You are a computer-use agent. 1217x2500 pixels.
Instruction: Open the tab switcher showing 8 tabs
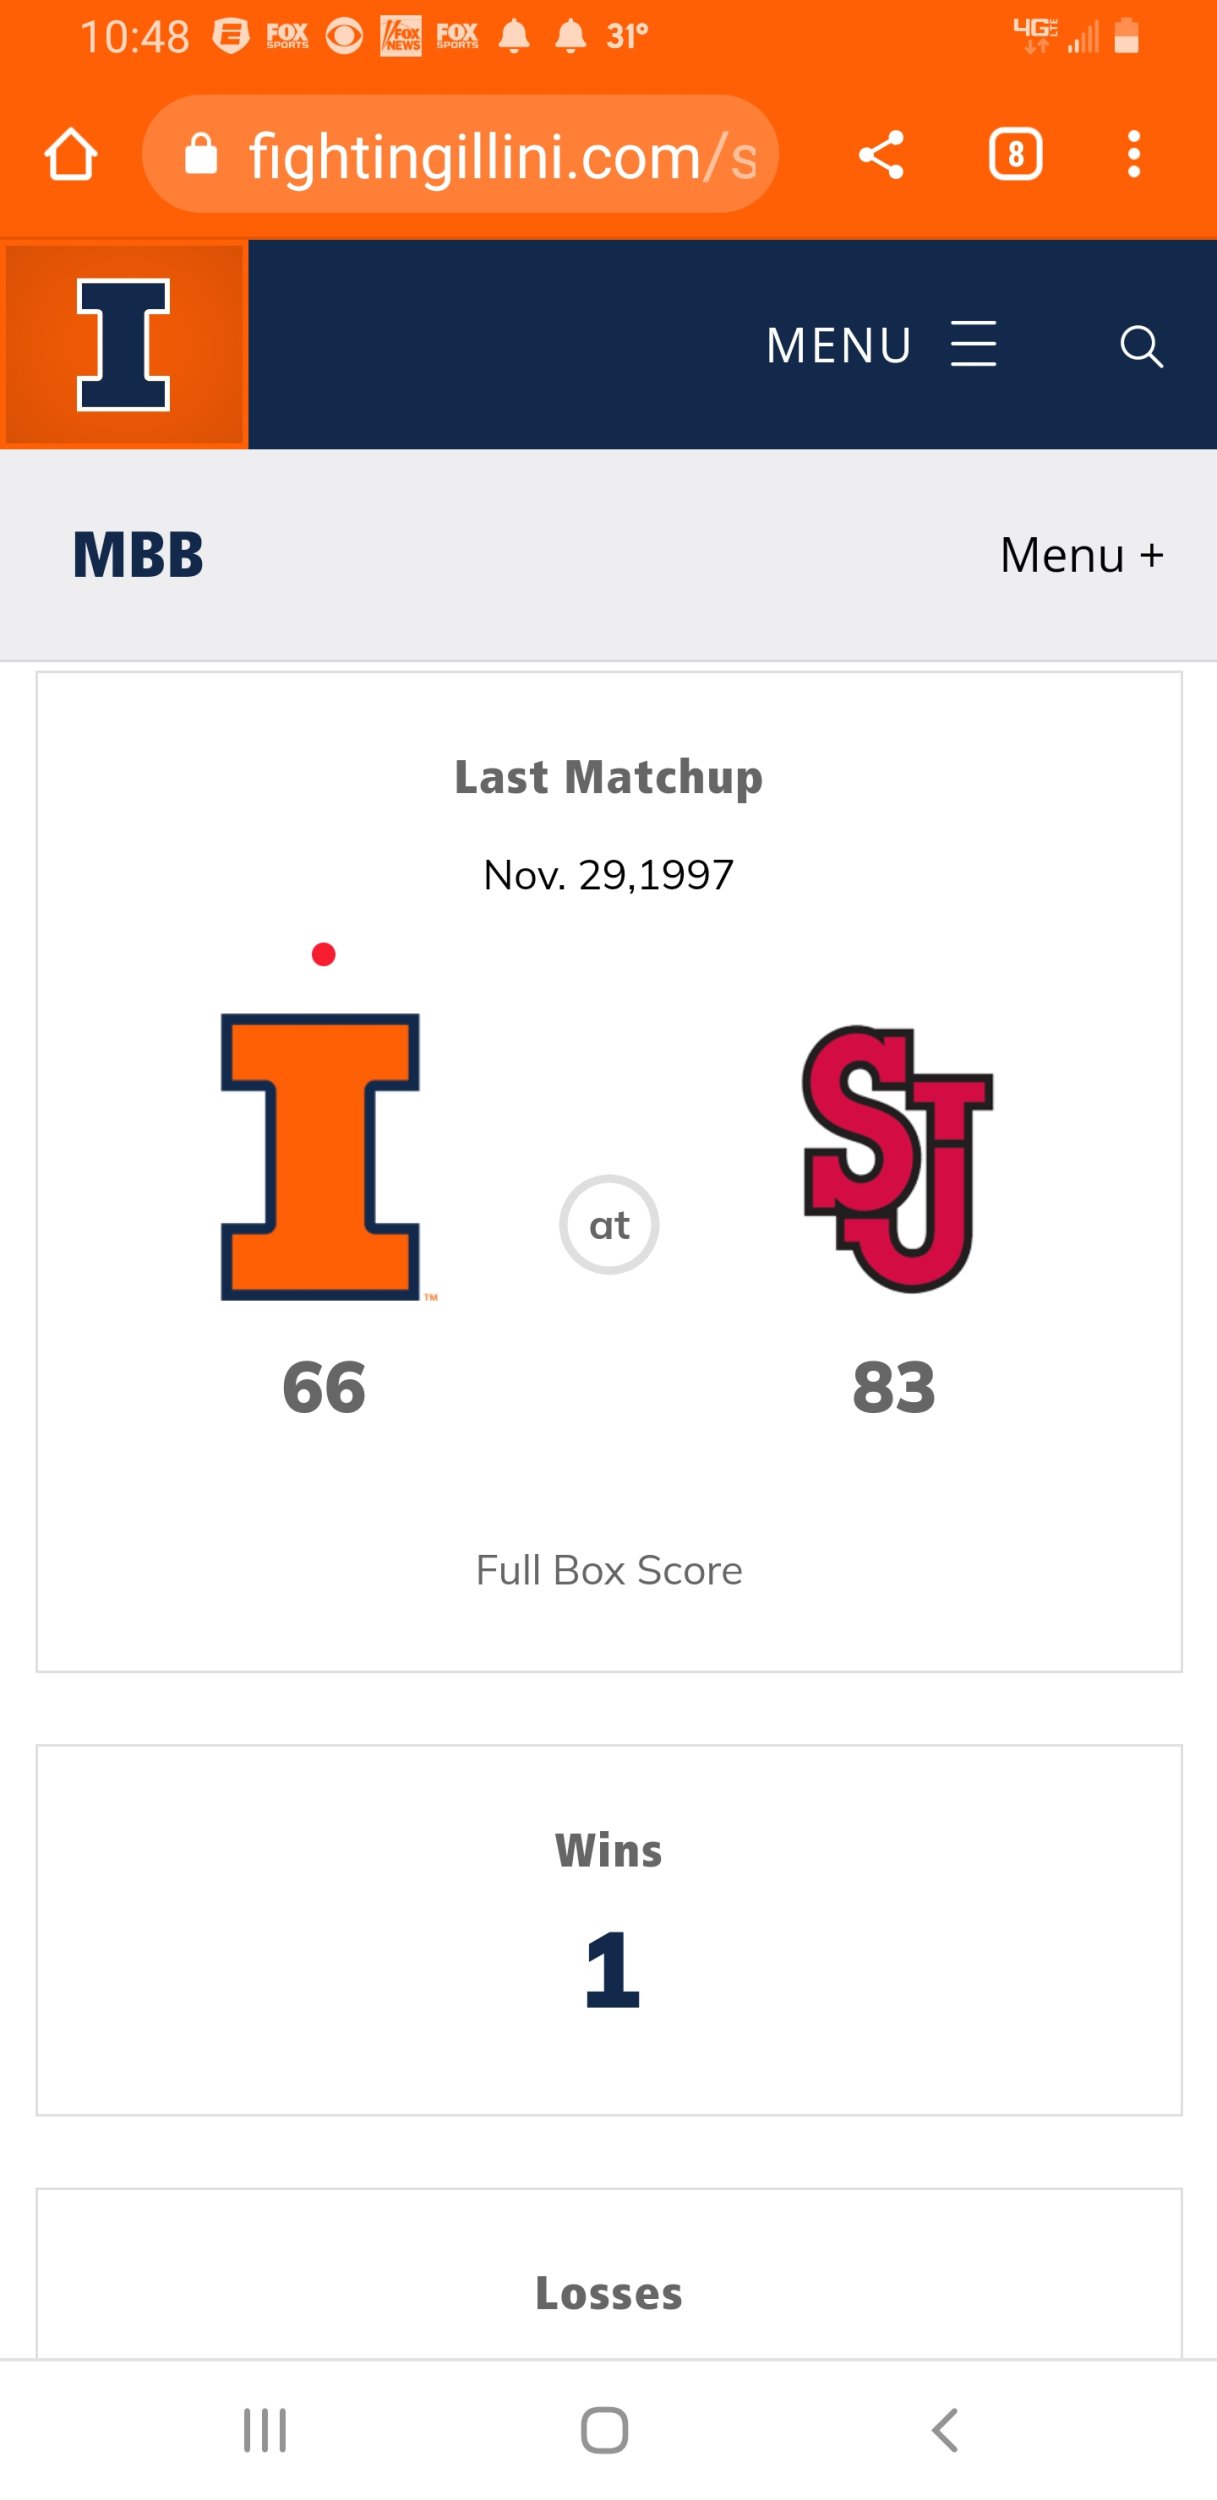pyautogui.click(x=1015, y=155)
